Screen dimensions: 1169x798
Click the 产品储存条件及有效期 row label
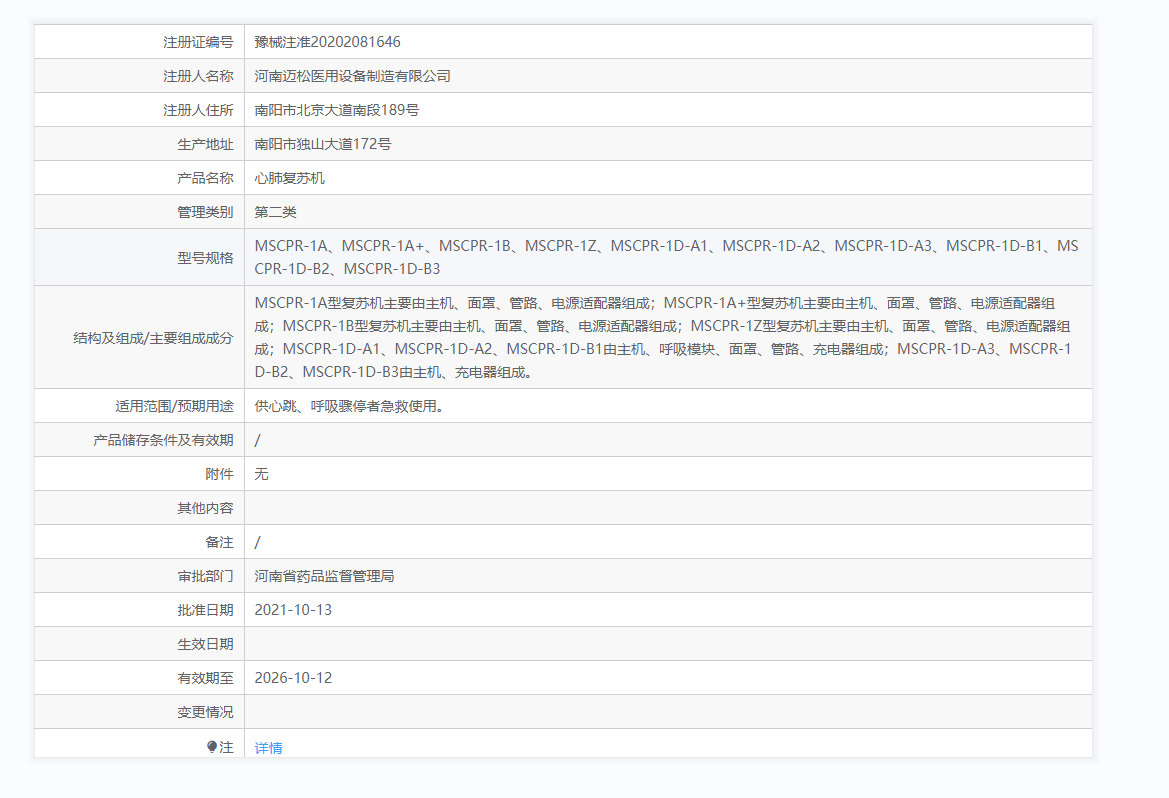point(163,440)
